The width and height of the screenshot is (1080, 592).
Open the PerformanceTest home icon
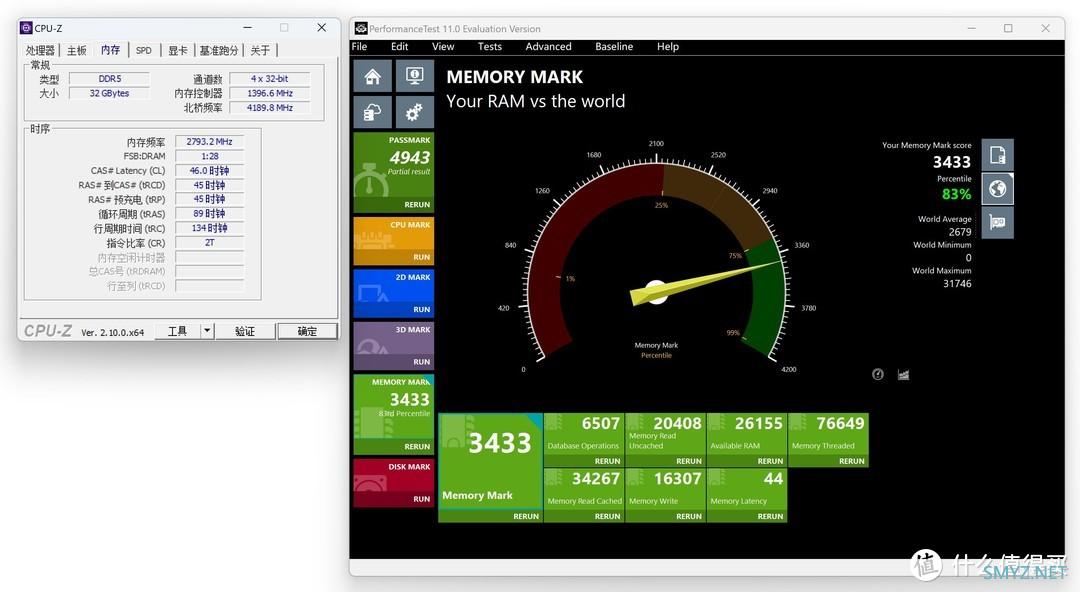(373, 76)
